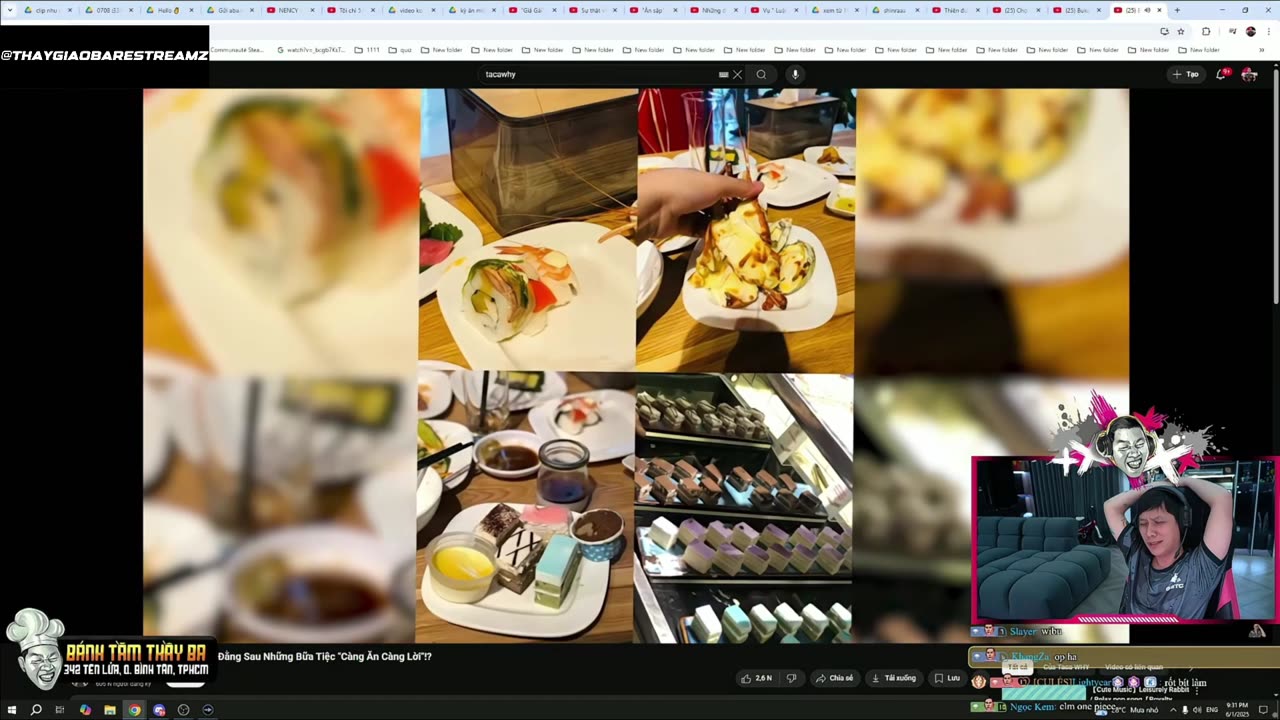
Task: Open Task View on the taskbar
Action: (60, 710)
